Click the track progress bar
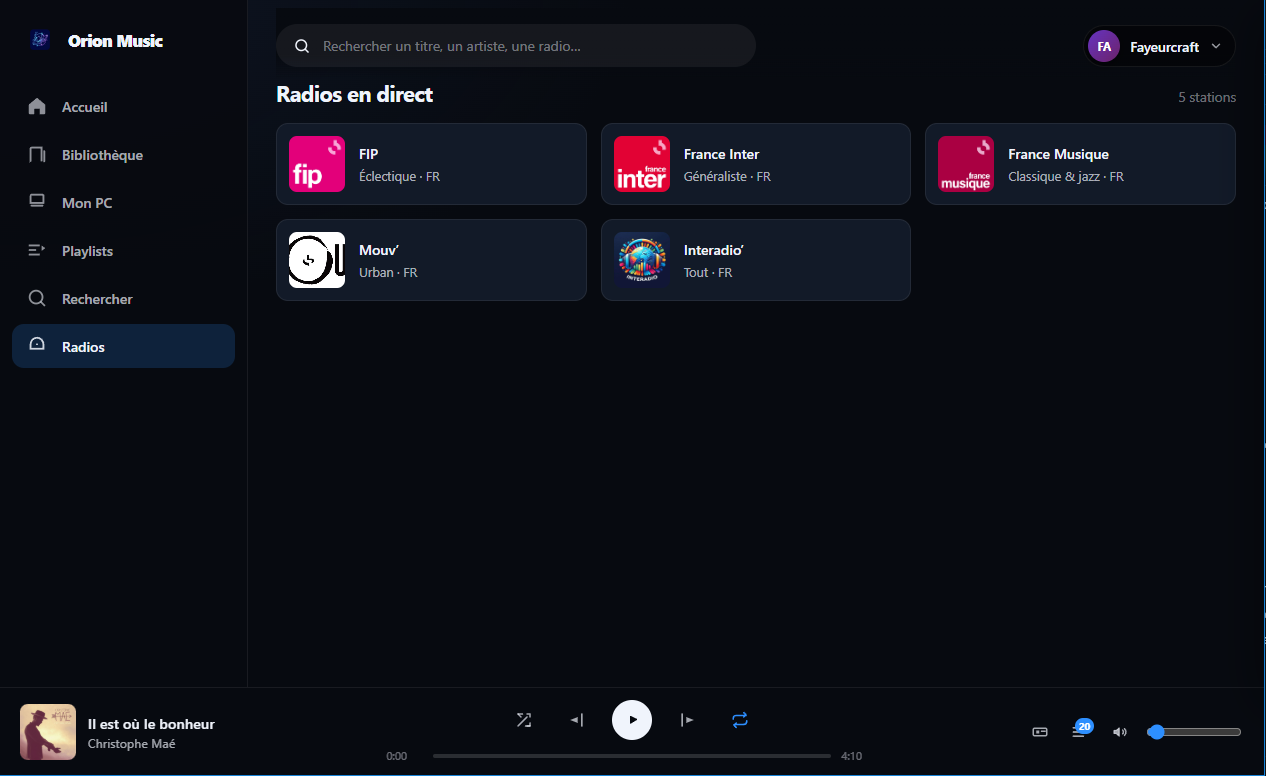This screenshot has width=1266, height=776. point(632,756)
